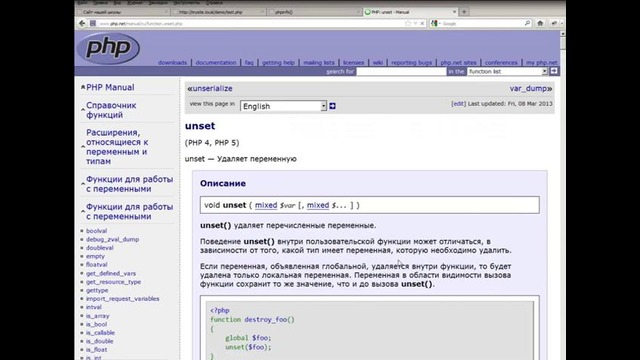Open doubleval in the sidebar
The width and height of the screenshot is (640, 360).
(x=100, y=248)
